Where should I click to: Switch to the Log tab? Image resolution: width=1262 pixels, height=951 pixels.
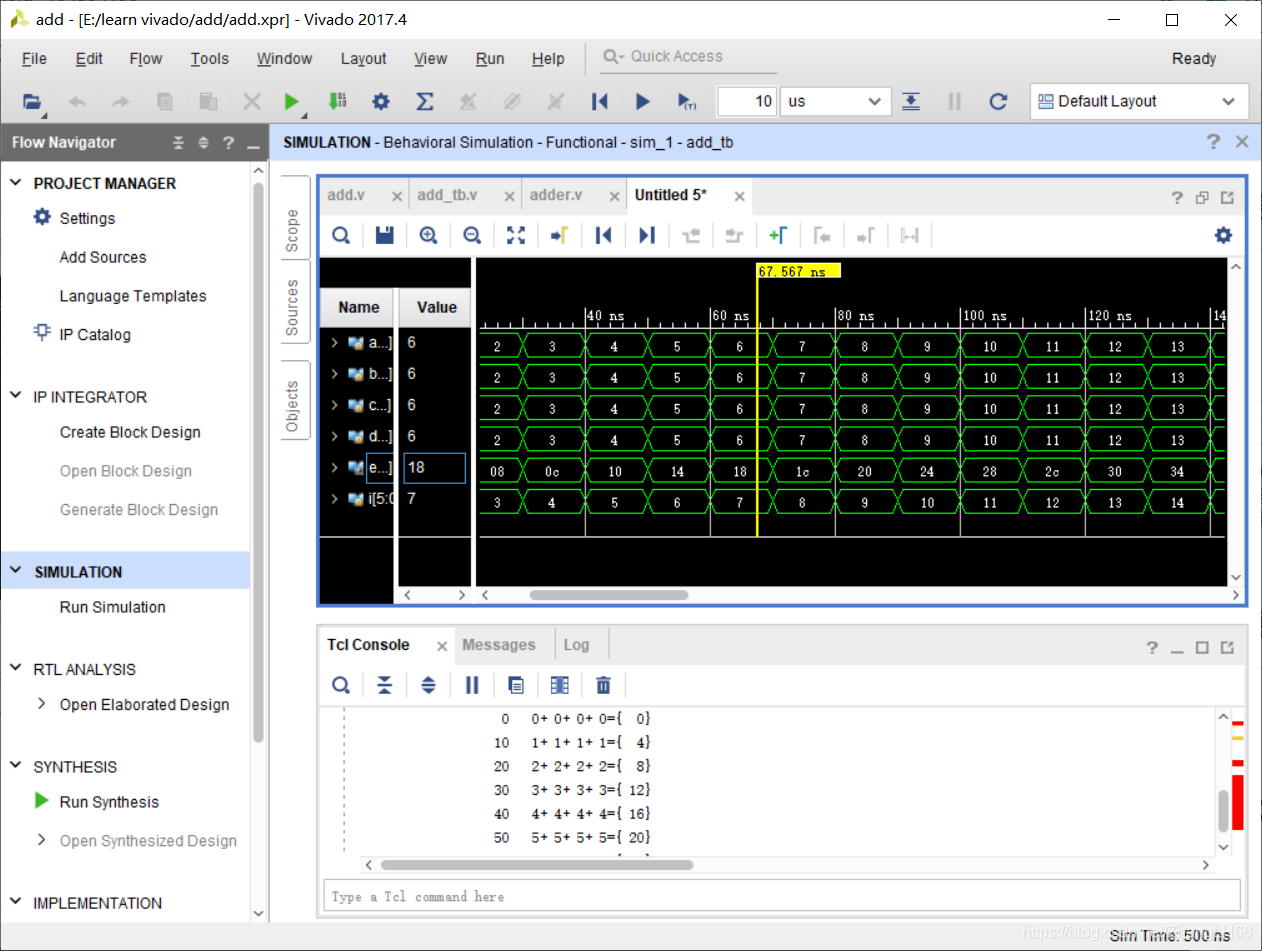576,645
